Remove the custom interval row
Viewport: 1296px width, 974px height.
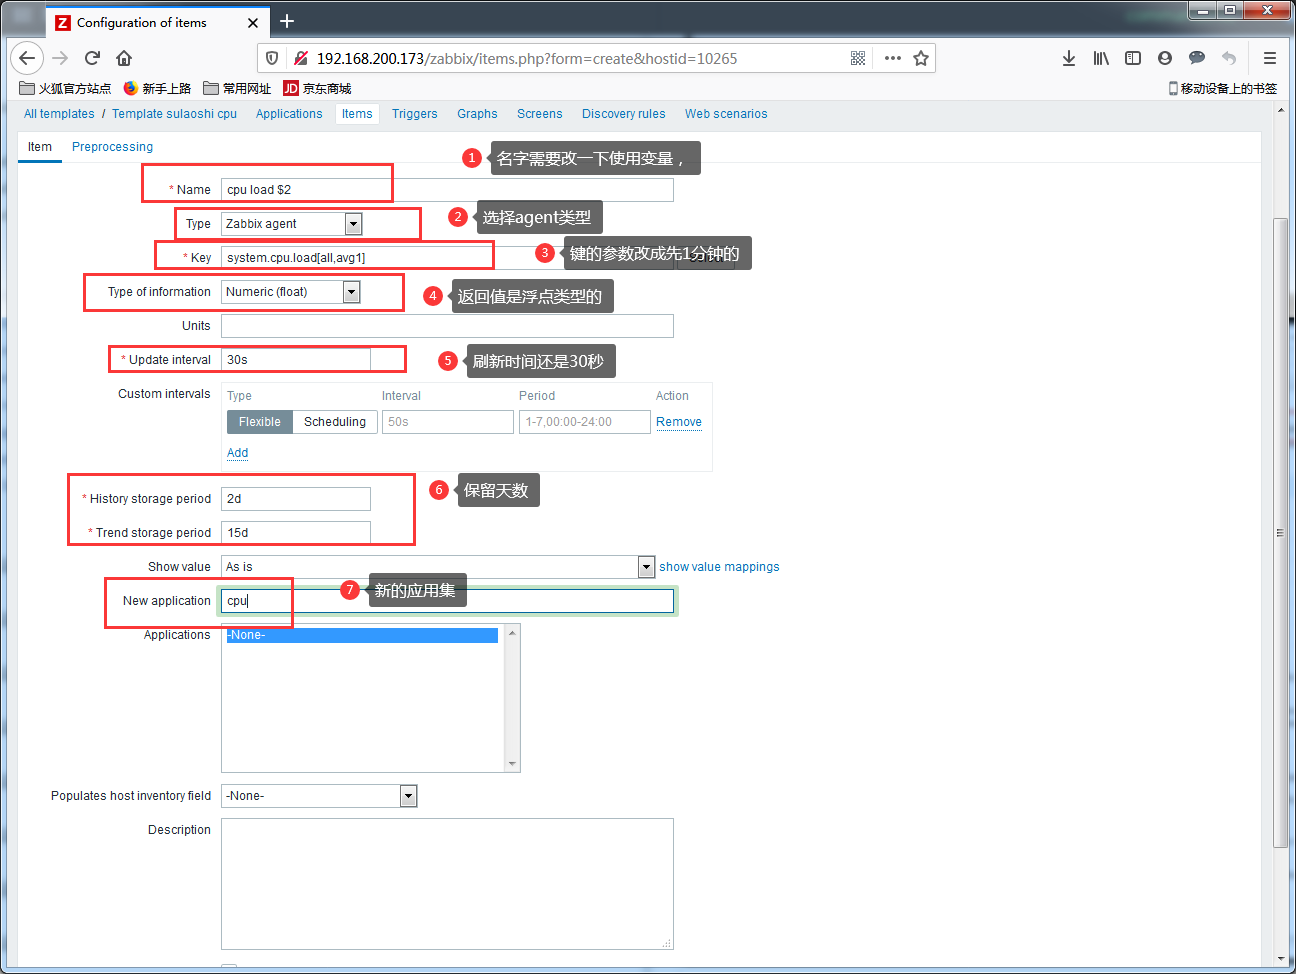coord(679,422)
